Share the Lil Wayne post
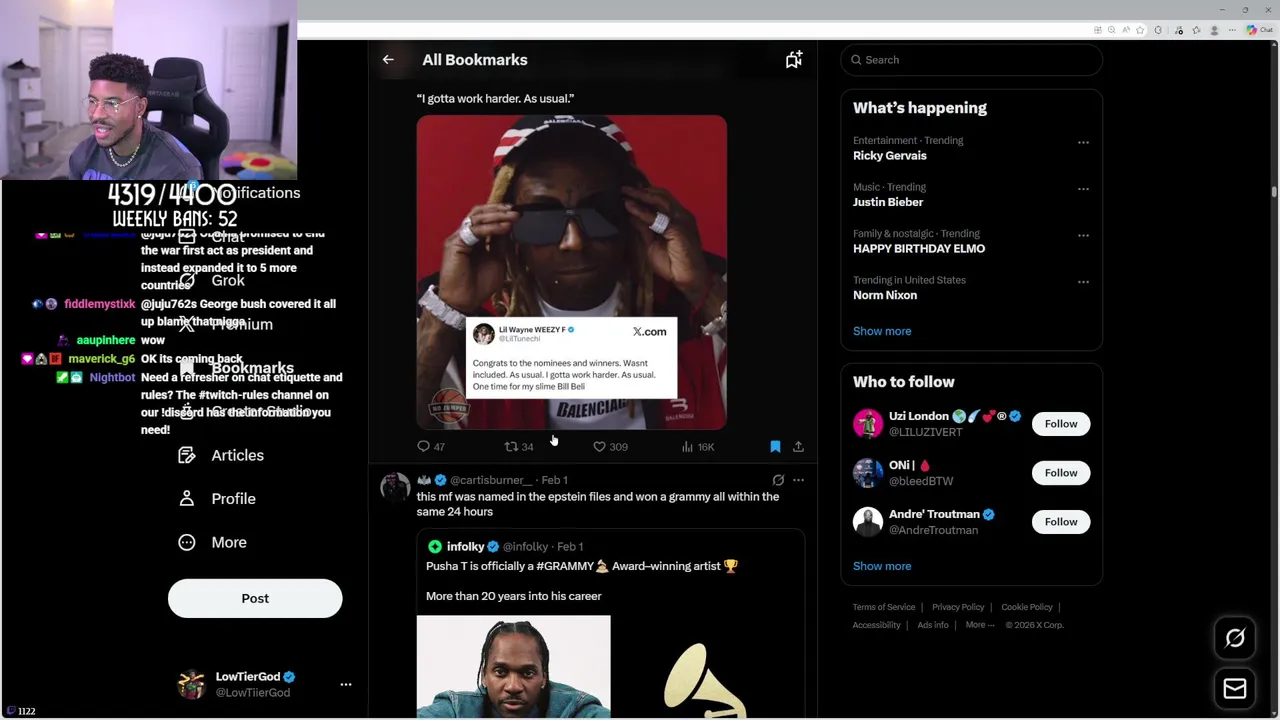Viewport: 1280px width, 720px height. point(798,447)
